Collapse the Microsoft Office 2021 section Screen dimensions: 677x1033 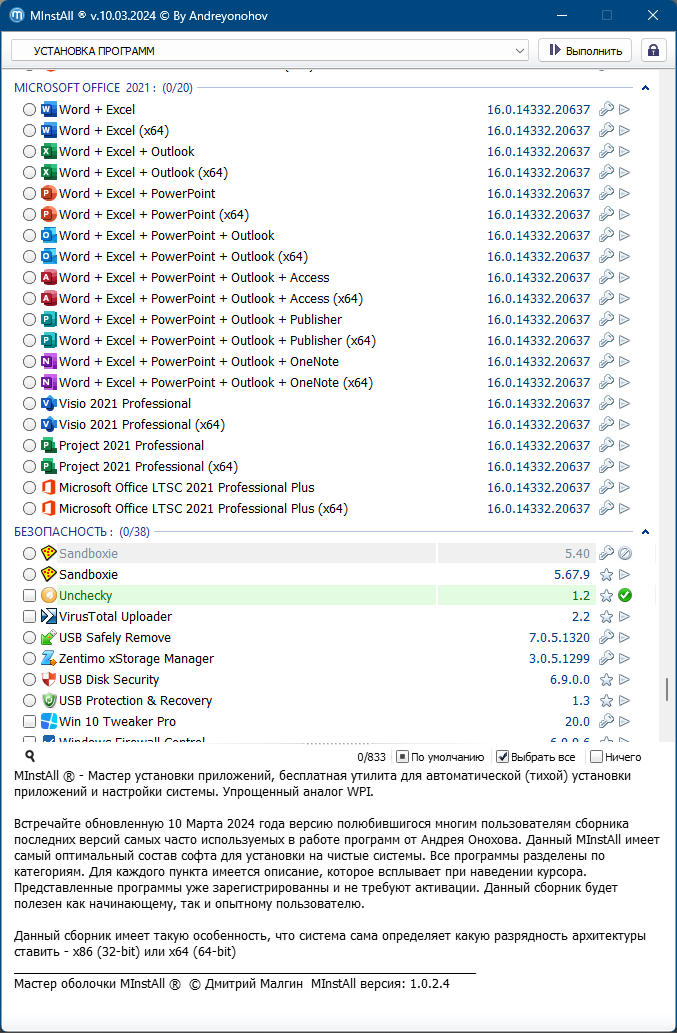646,88
